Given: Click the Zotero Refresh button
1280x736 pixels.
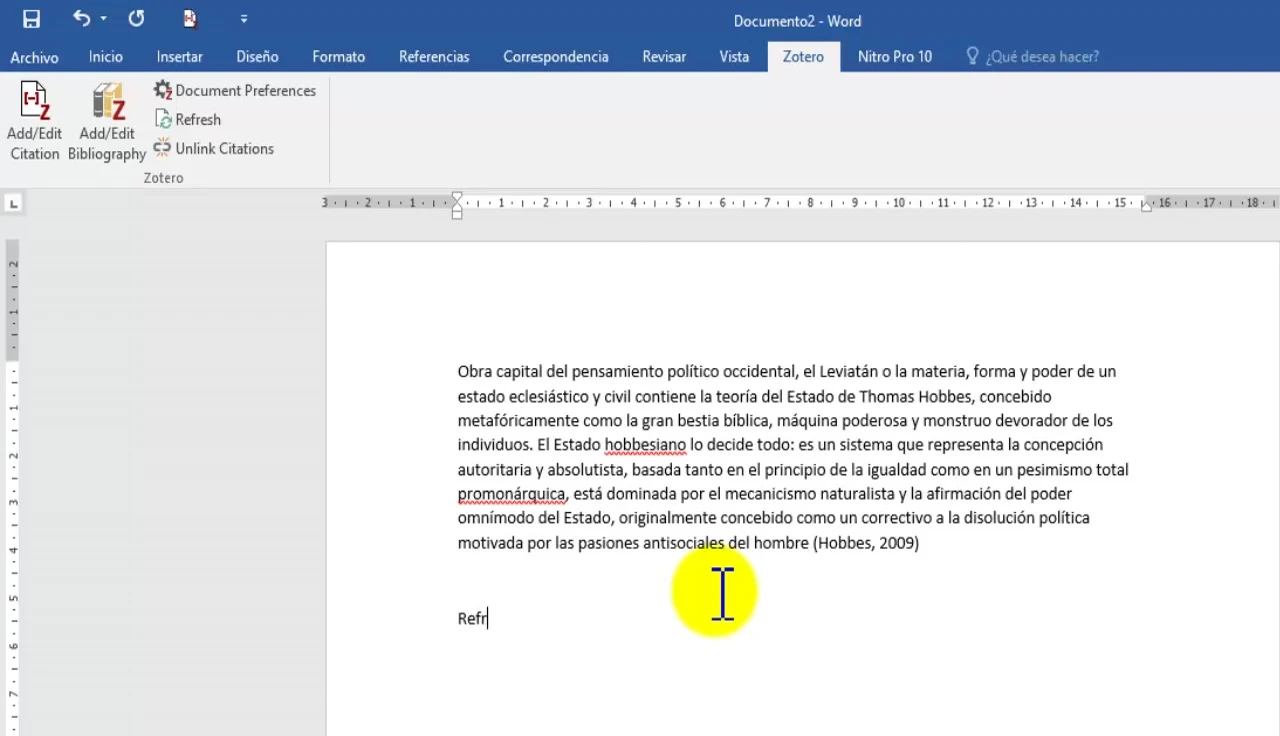Looking at the screenshot, I should (188, 119).
